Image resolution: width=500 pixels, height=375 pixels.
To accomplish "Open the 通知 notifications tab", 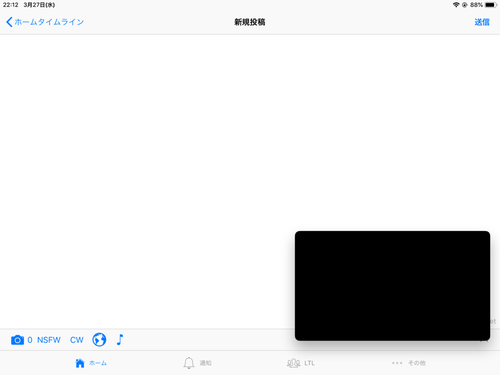I will pyautogui.click(x=197, y=363).
